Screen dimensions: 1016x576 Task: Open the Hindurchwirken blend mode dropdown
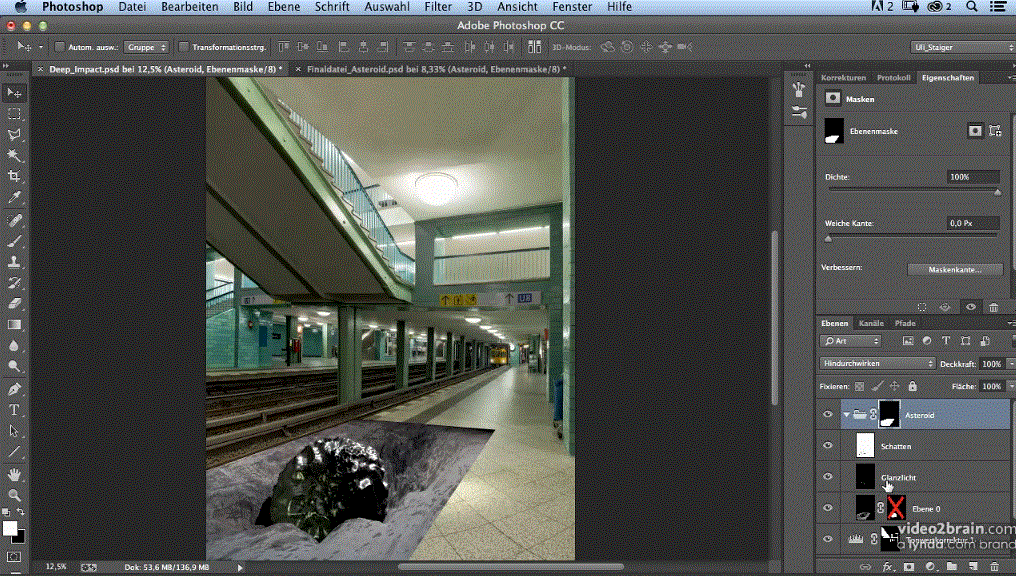[x=877, y=363]
